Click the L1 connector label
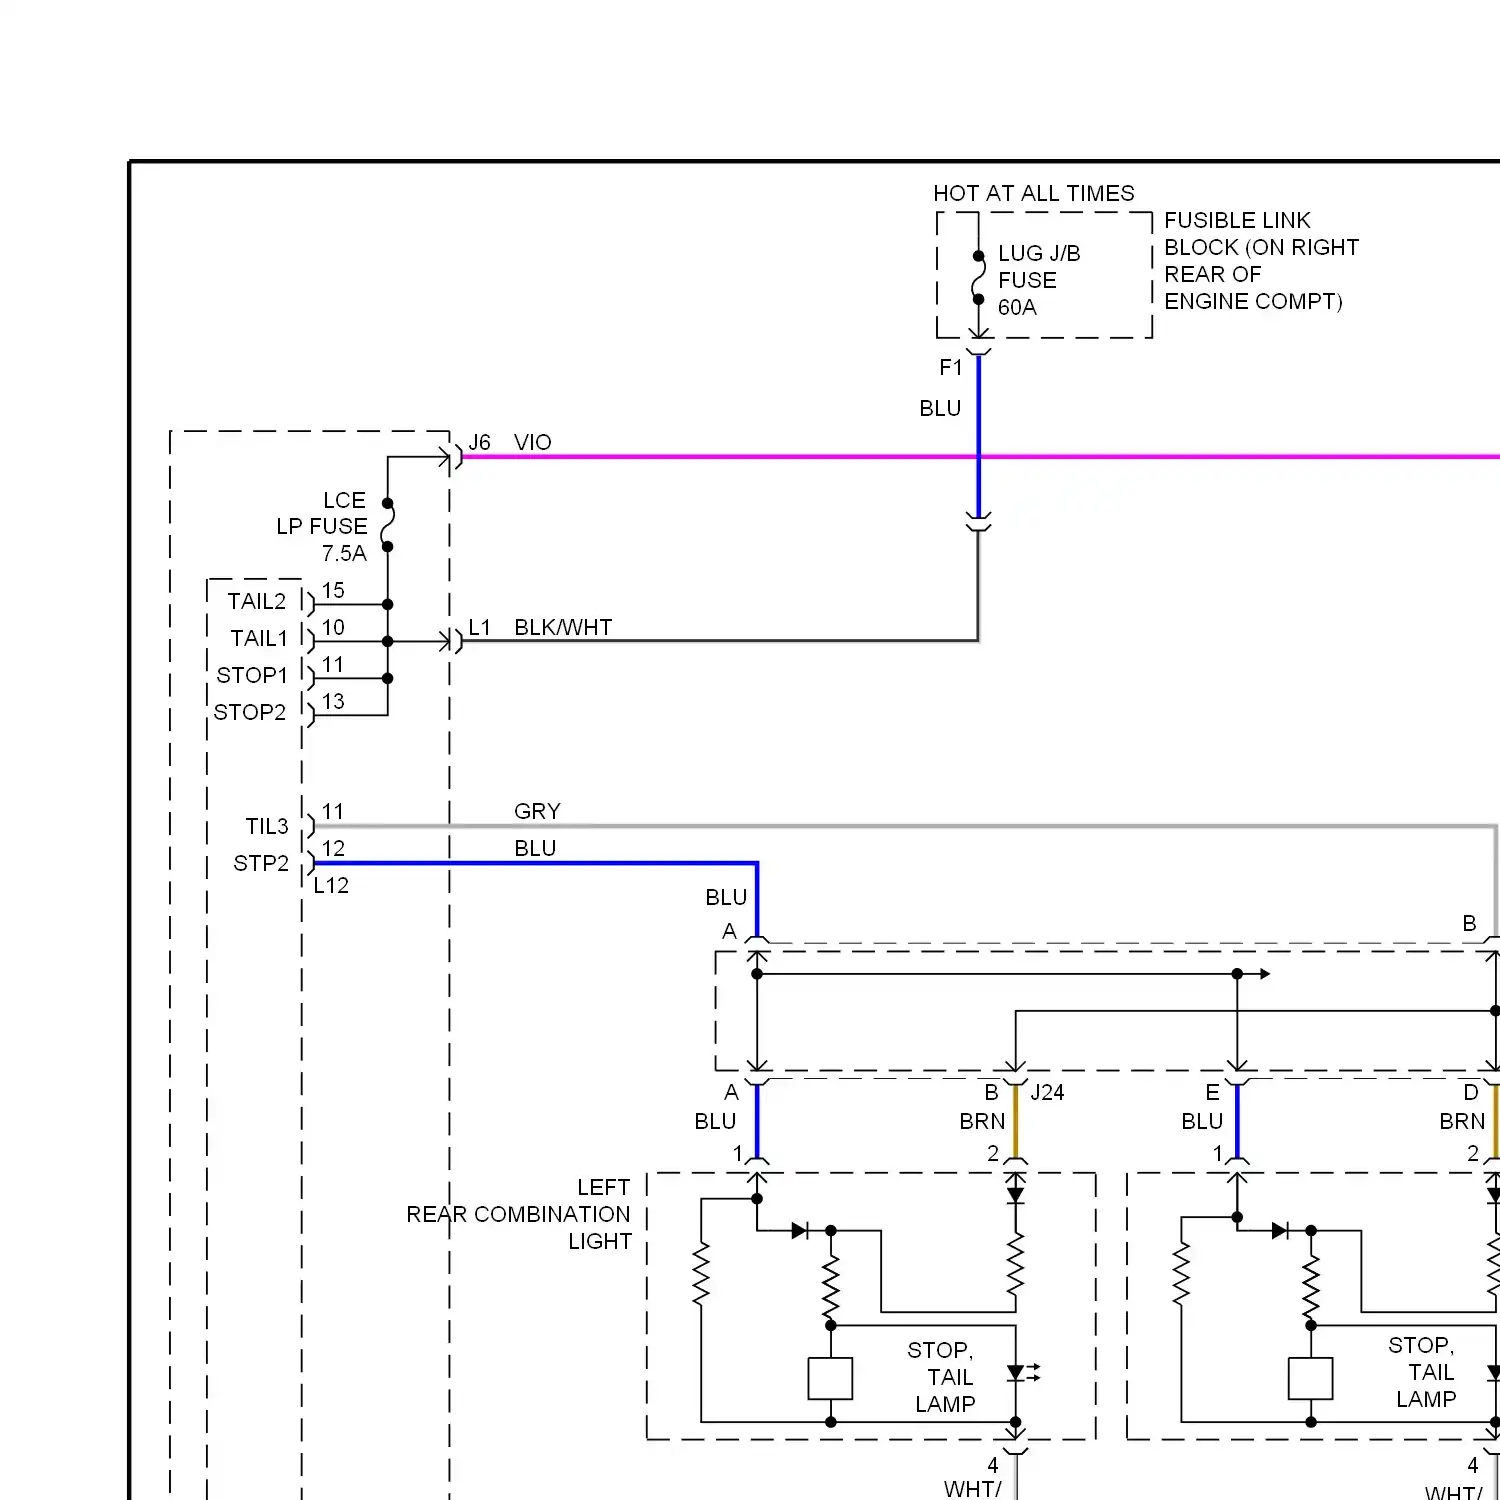Viewport: 1500px width, 1500px height. [x=480, y=627]
